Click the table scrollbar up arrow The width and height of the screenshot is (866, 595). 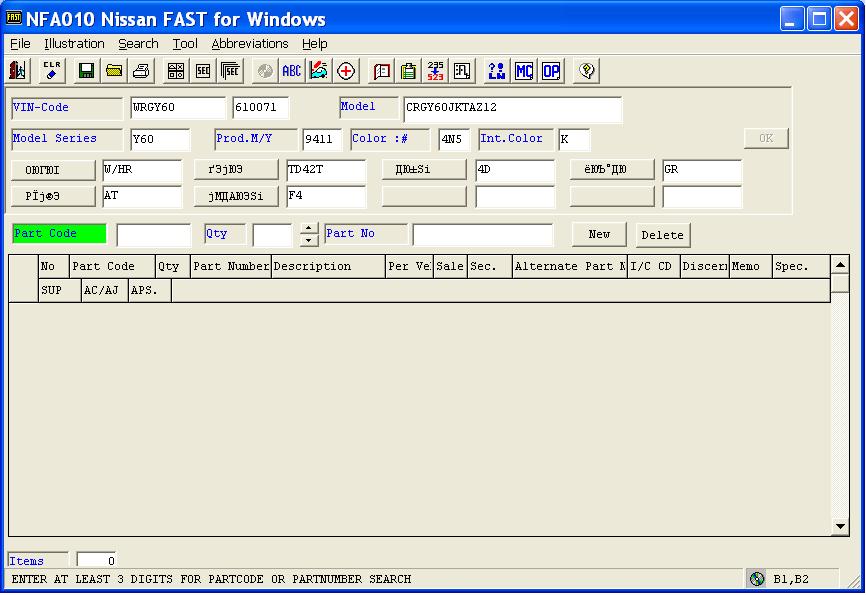tap(840, 265)
